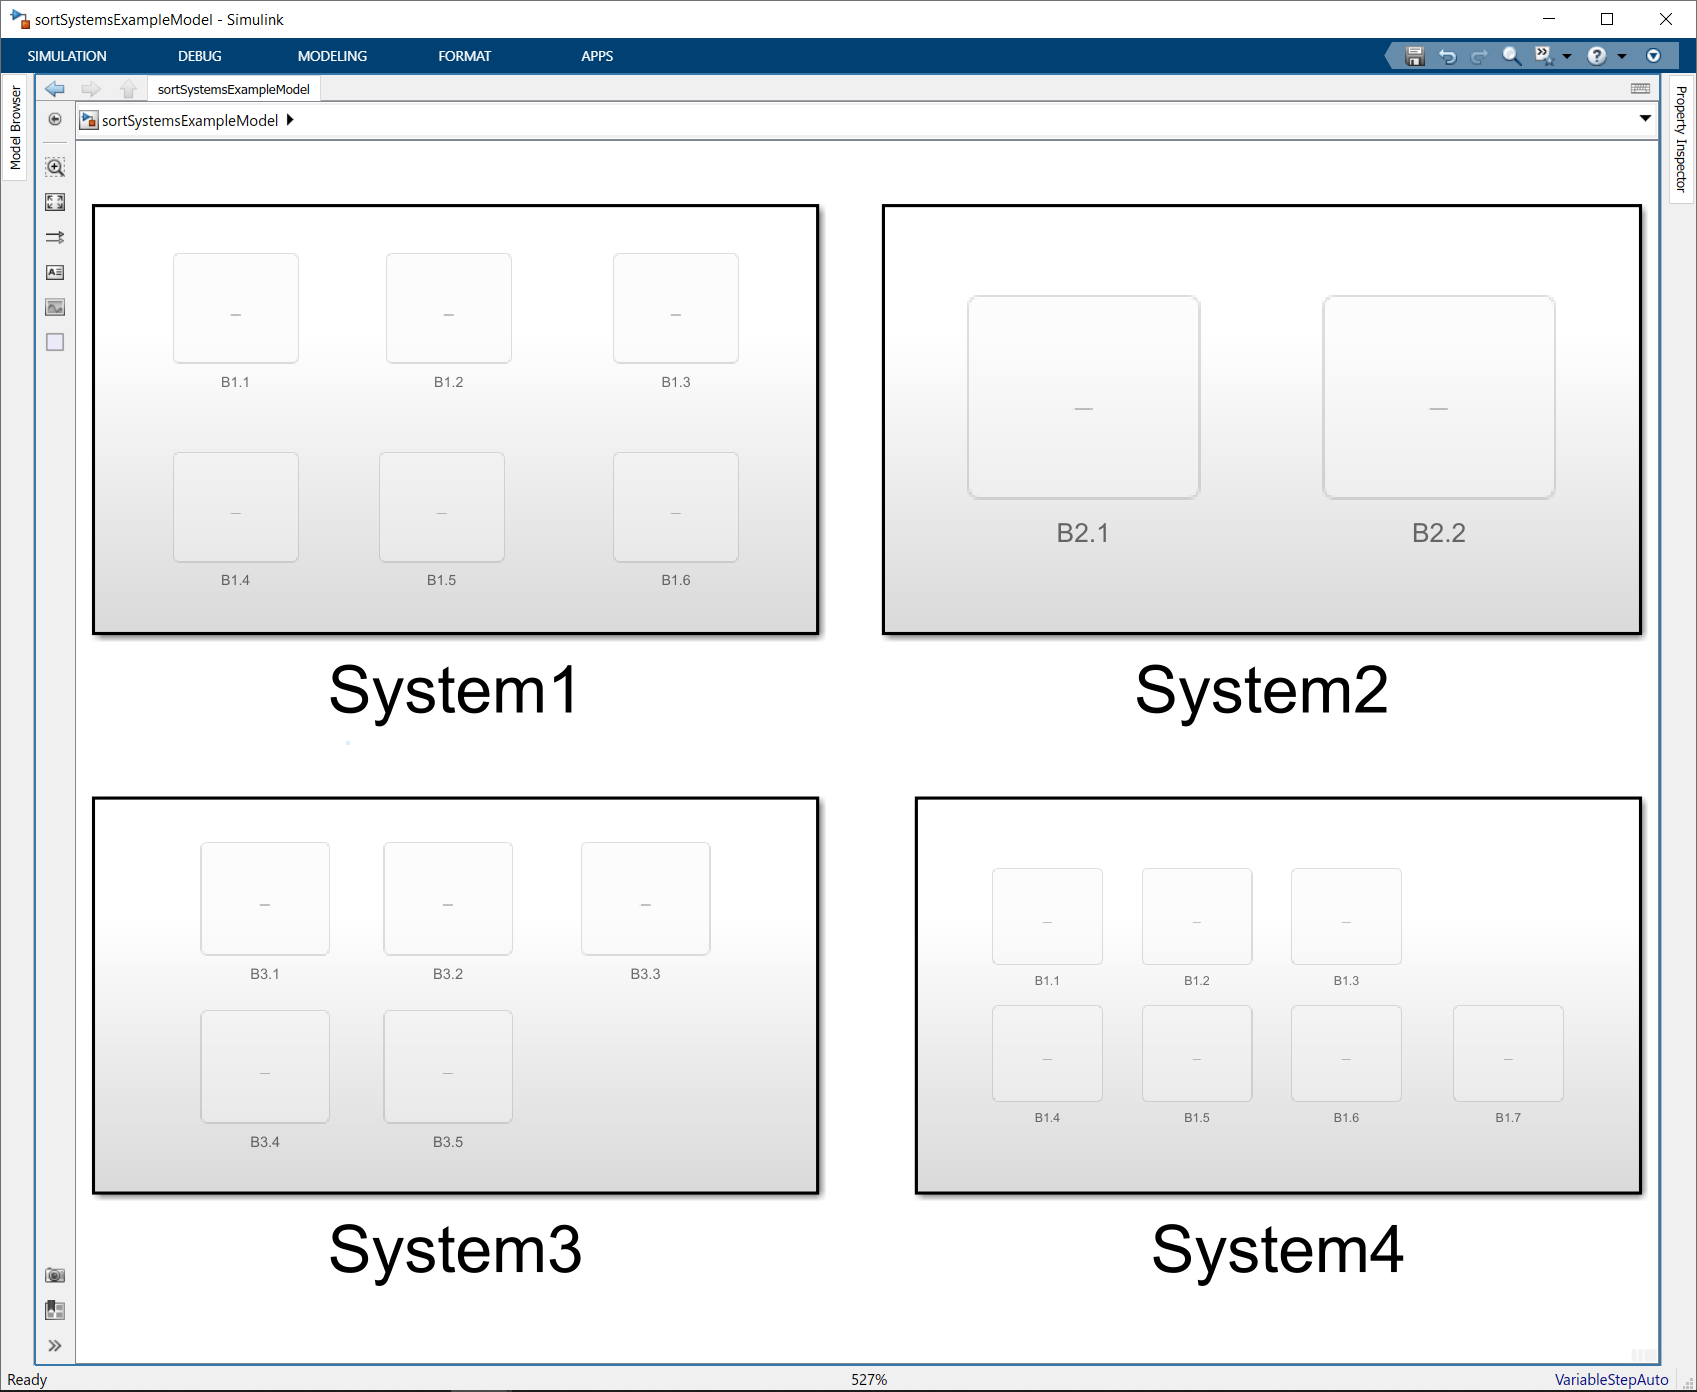Click the Fit to View icon

pos(55,202)
